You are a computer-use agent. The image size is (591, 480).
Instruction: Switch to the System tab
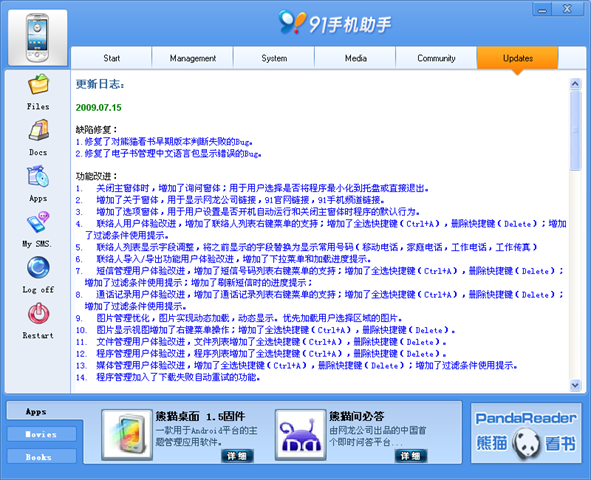(274, 58)
